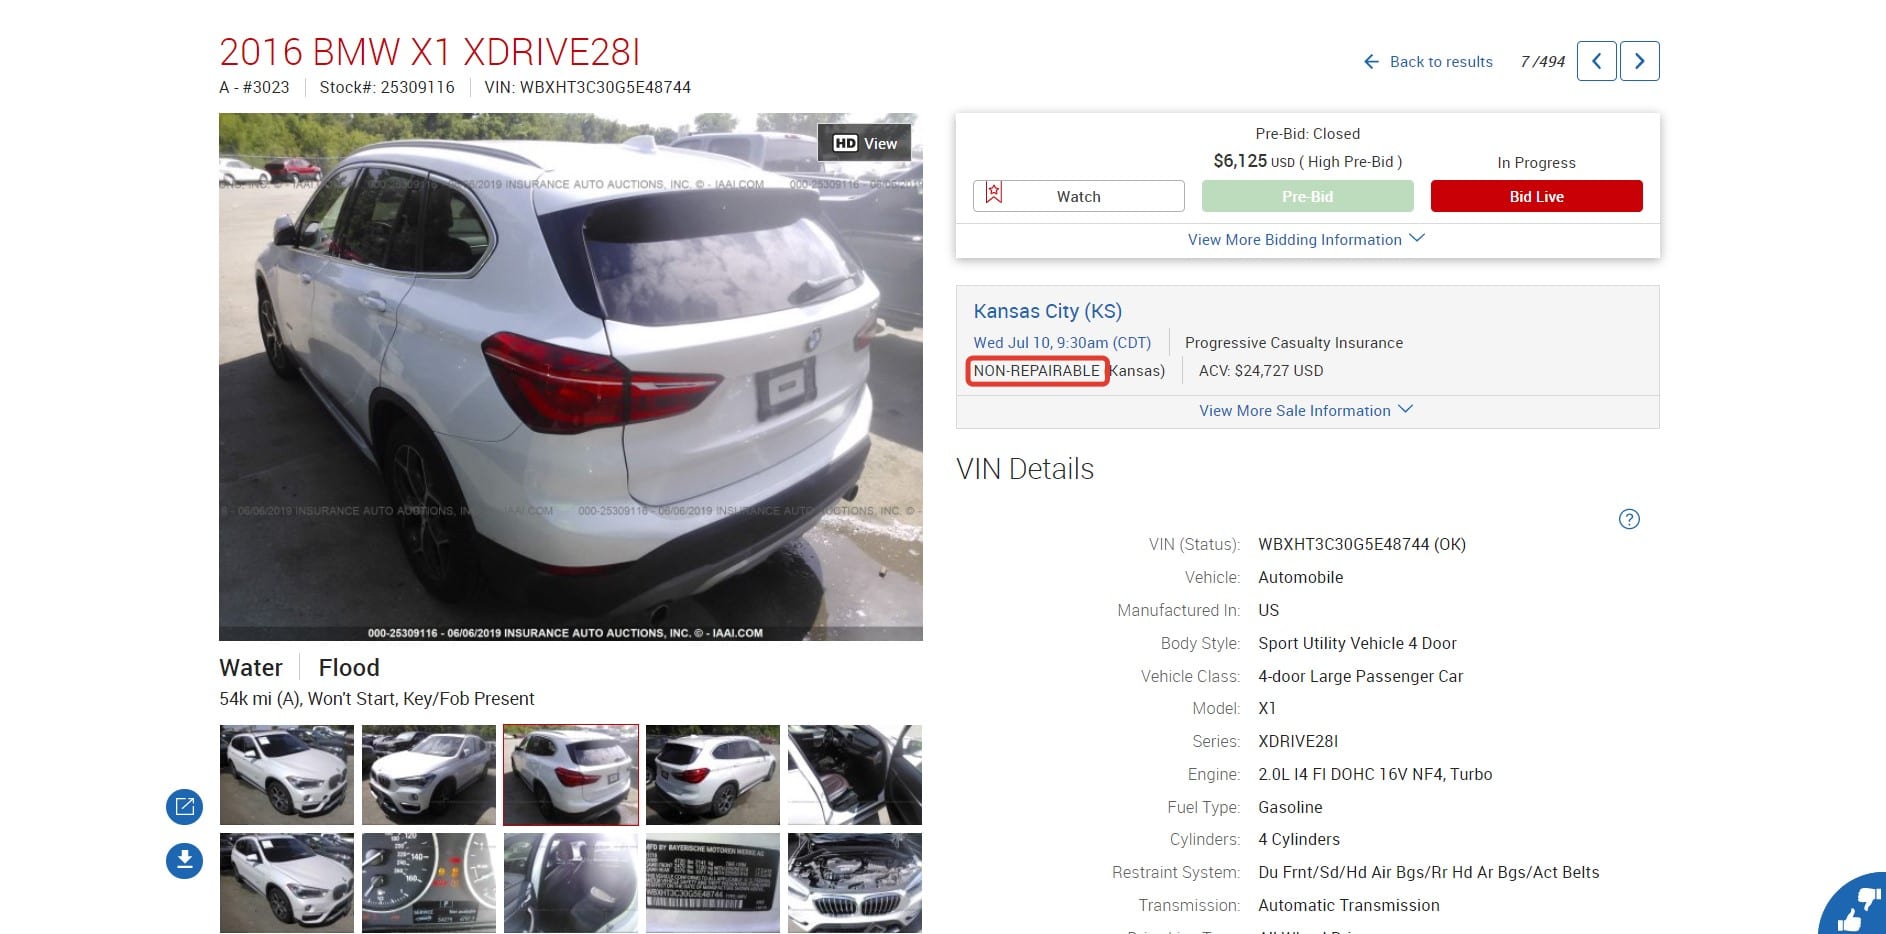Toggle Watch for this vehicle
The height and width of the screenshot is (934, 1886).
(x=1078, y=196)
